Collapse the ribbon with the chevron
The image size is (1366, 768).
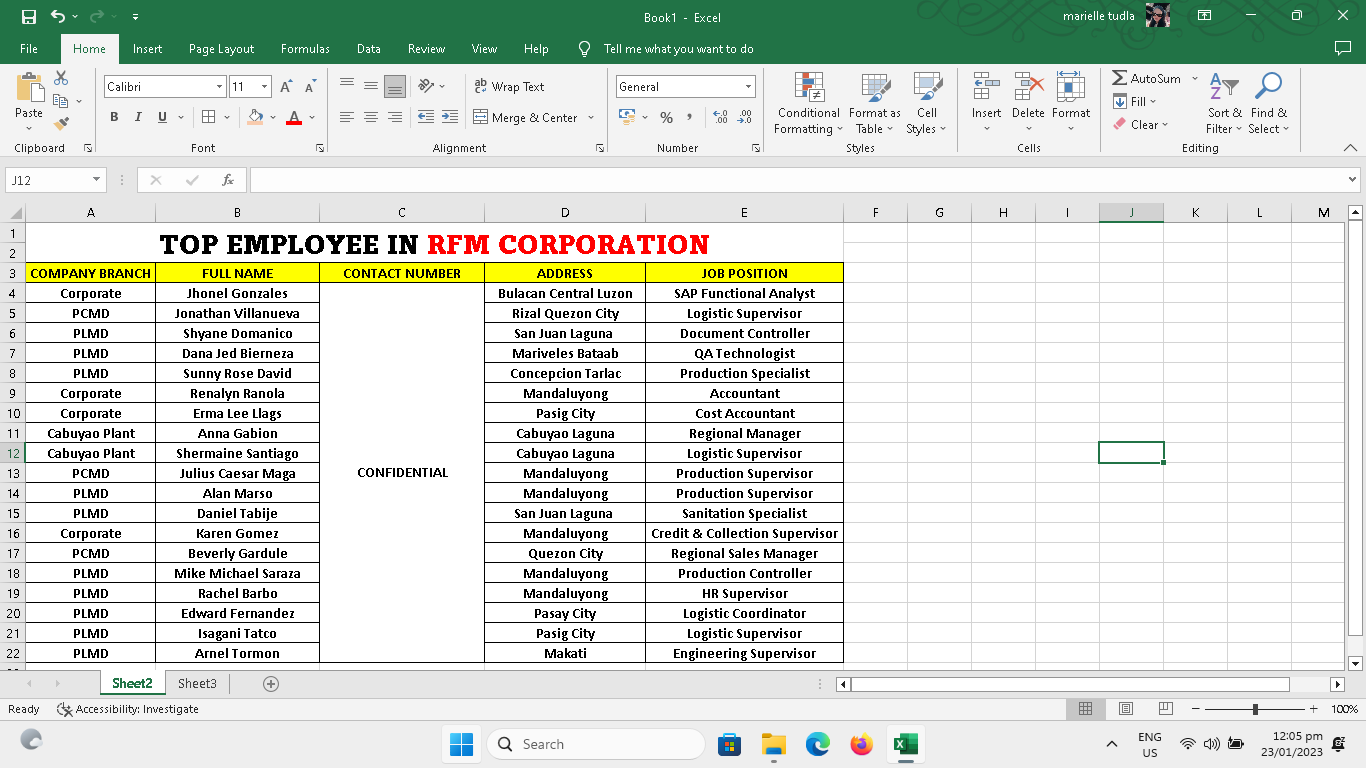pyautogui.click(x=1350, y=147)
